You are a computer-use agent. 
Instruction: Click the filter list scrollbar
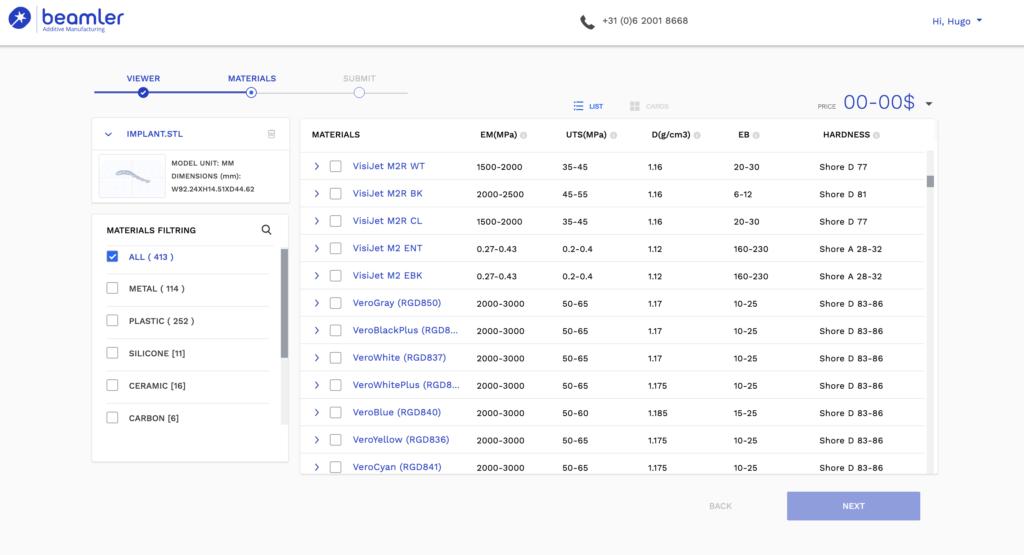[x=284, y=303]
